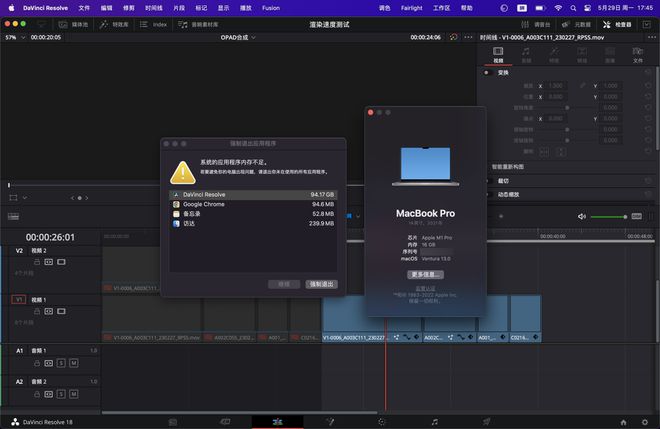Click the 强制退出 (Force Quit) button
This screenshot has height=429, width=660.
(322, 284)
